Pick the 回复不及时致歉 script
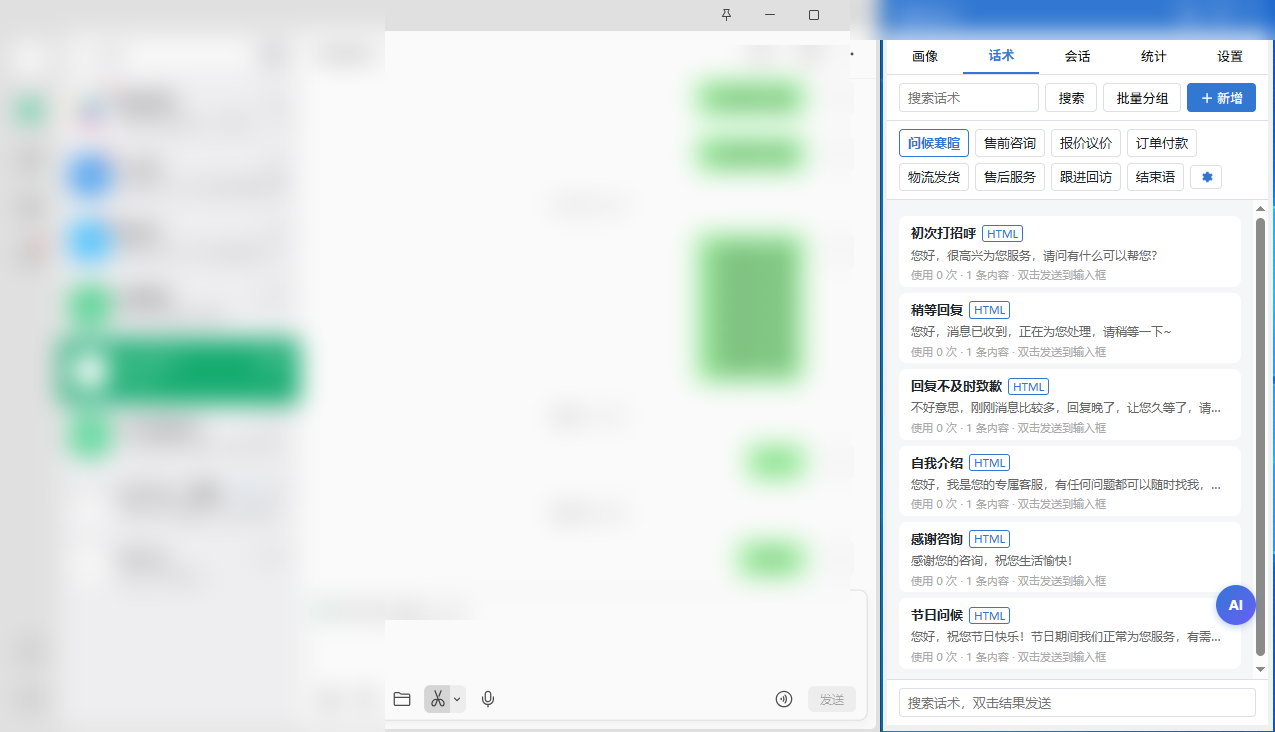1275x732 pixels. pyautogui.click(x=1070, y=404)
